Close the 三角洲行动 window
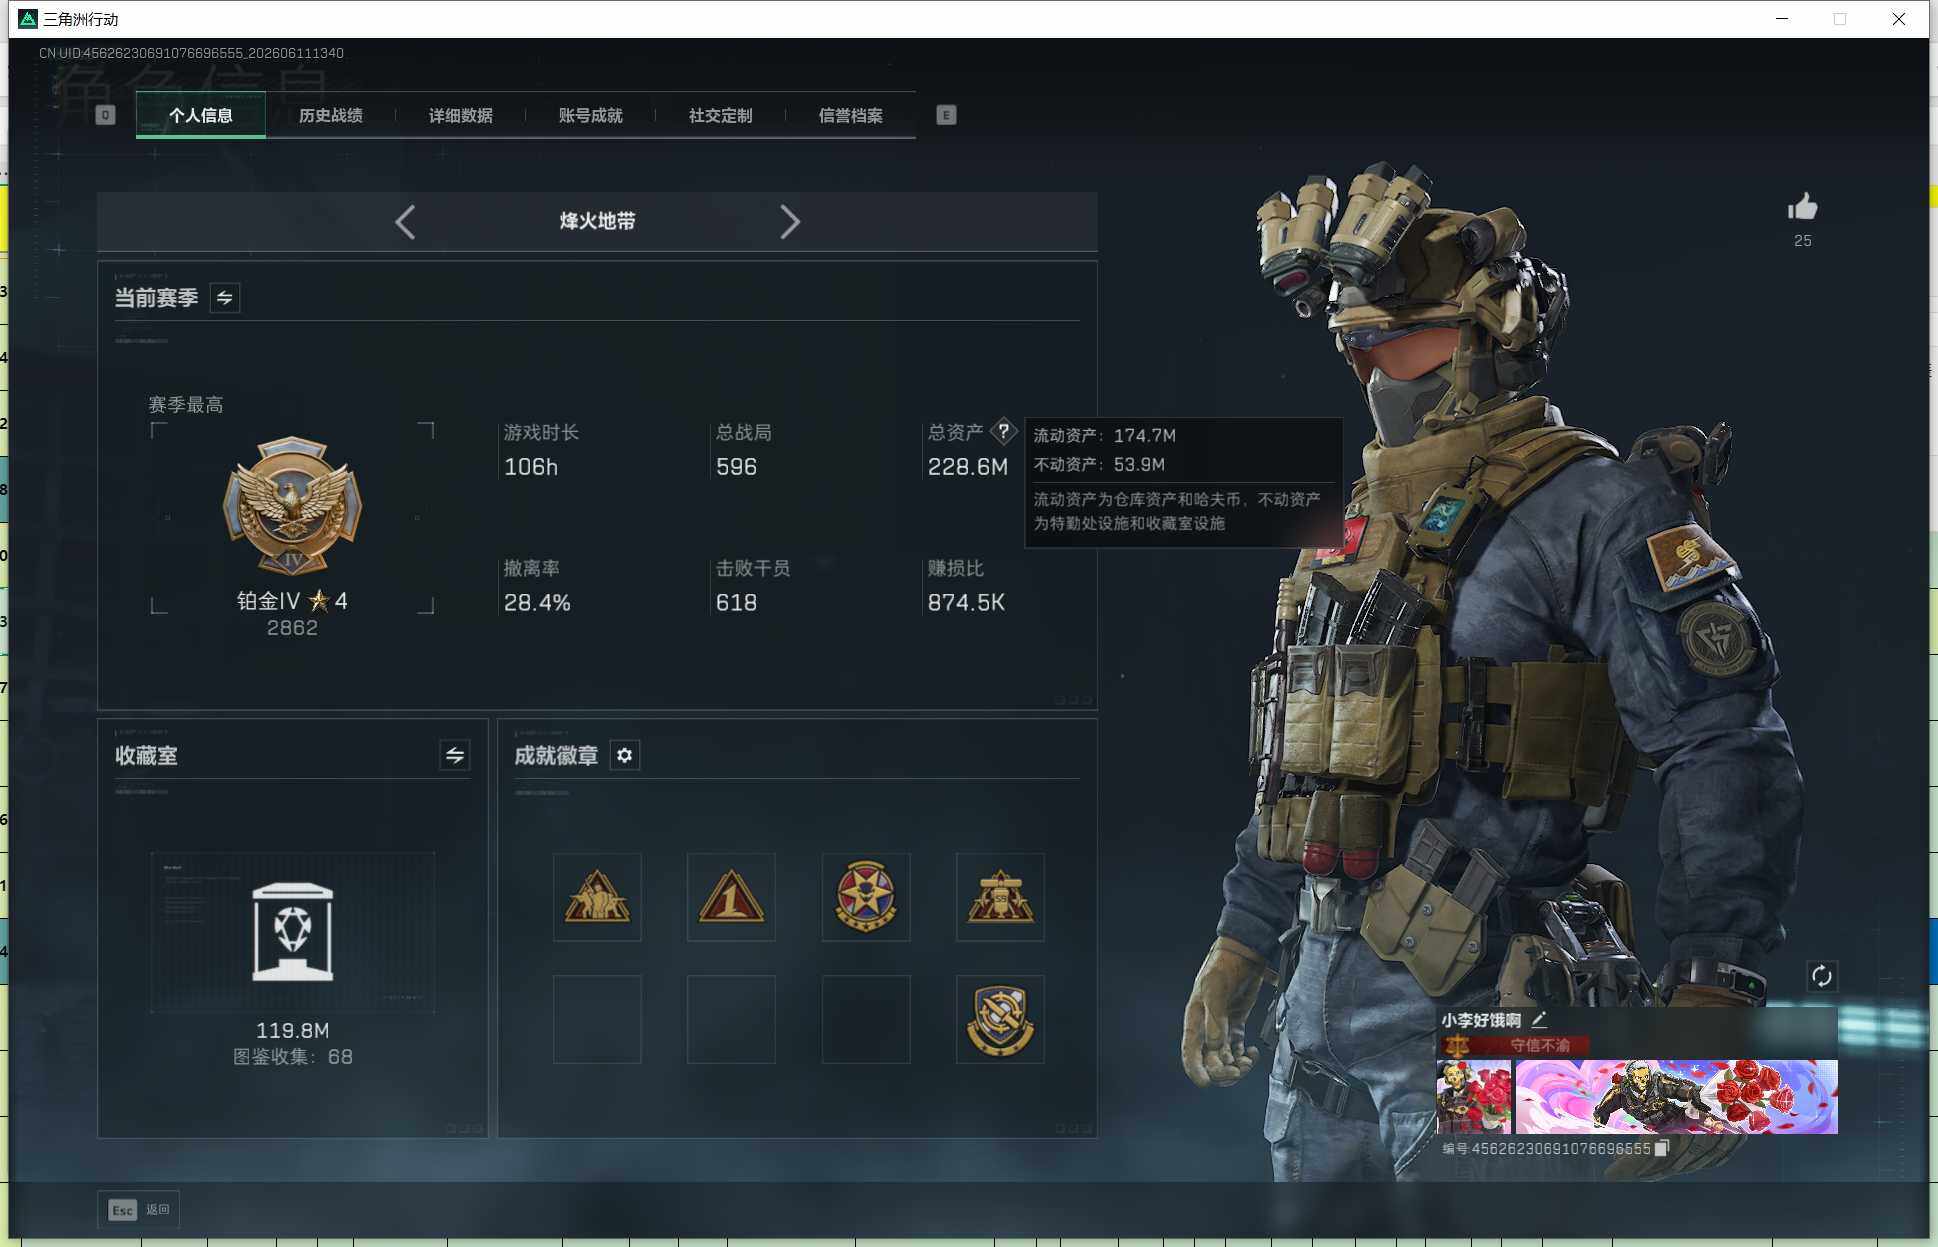1938x1247 pixels. point(1898,19)
